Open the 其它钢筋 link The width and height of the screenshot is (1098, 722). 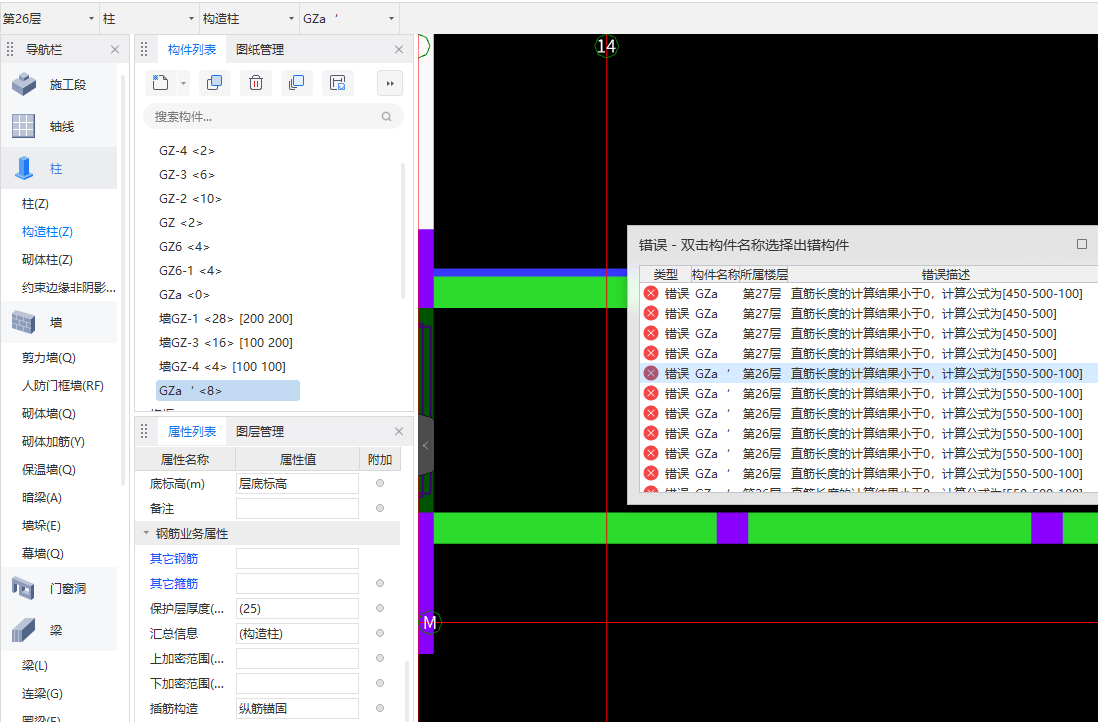point(174,559)
